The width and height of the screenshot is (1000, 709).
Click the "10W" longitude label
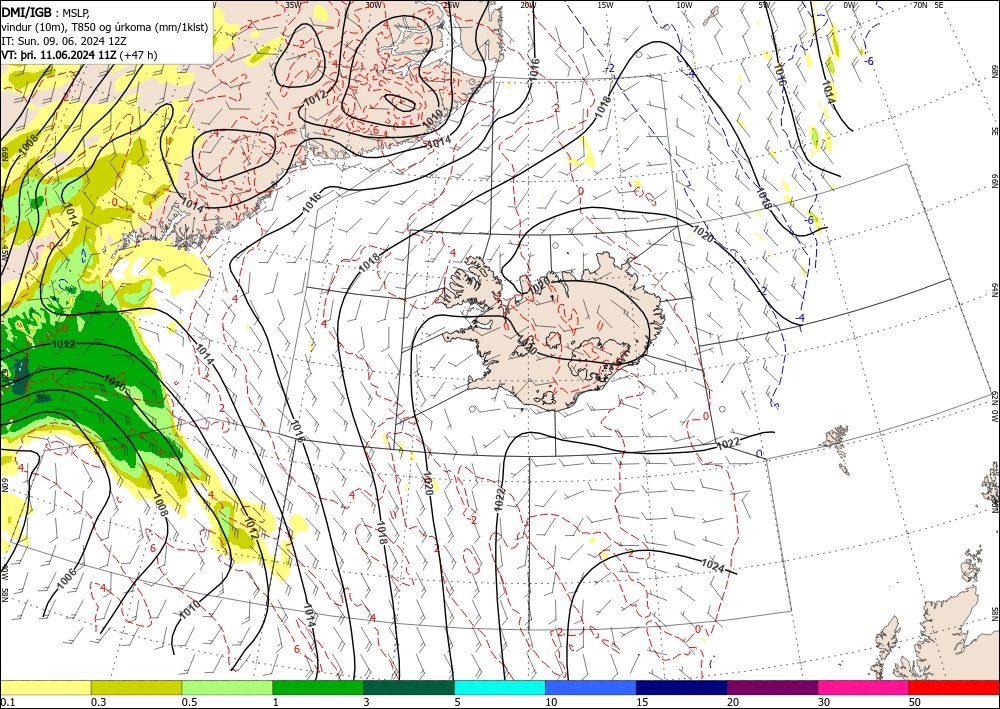[684, 4]
